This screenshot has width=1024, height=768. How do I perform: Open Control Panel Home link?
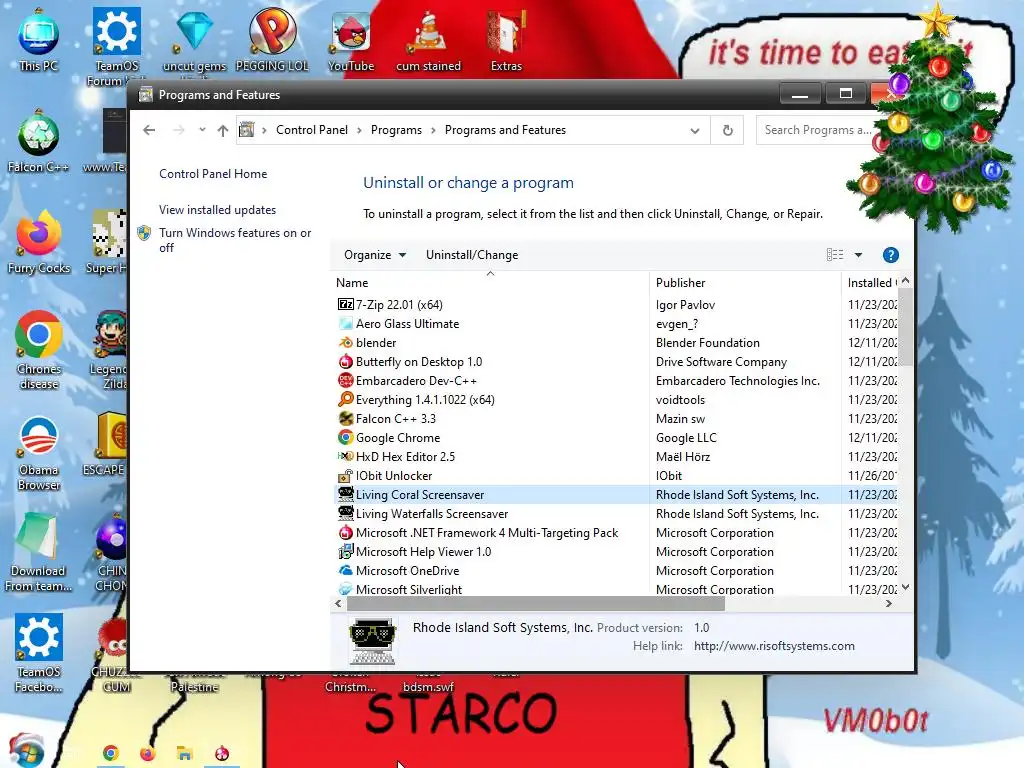[213, 174]
